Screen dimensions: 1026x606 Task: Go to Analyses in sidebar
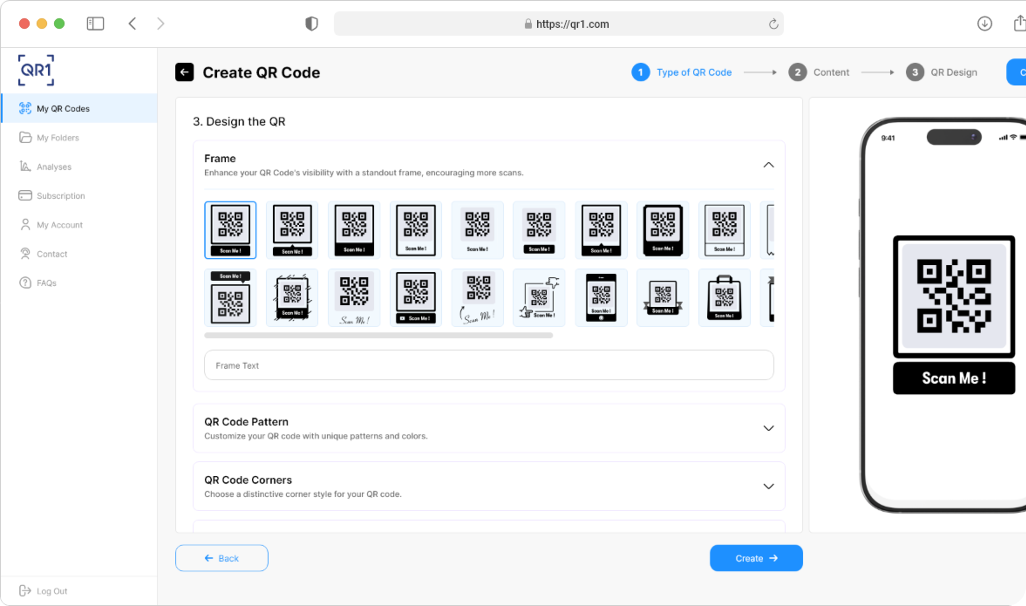click(54, 167)
